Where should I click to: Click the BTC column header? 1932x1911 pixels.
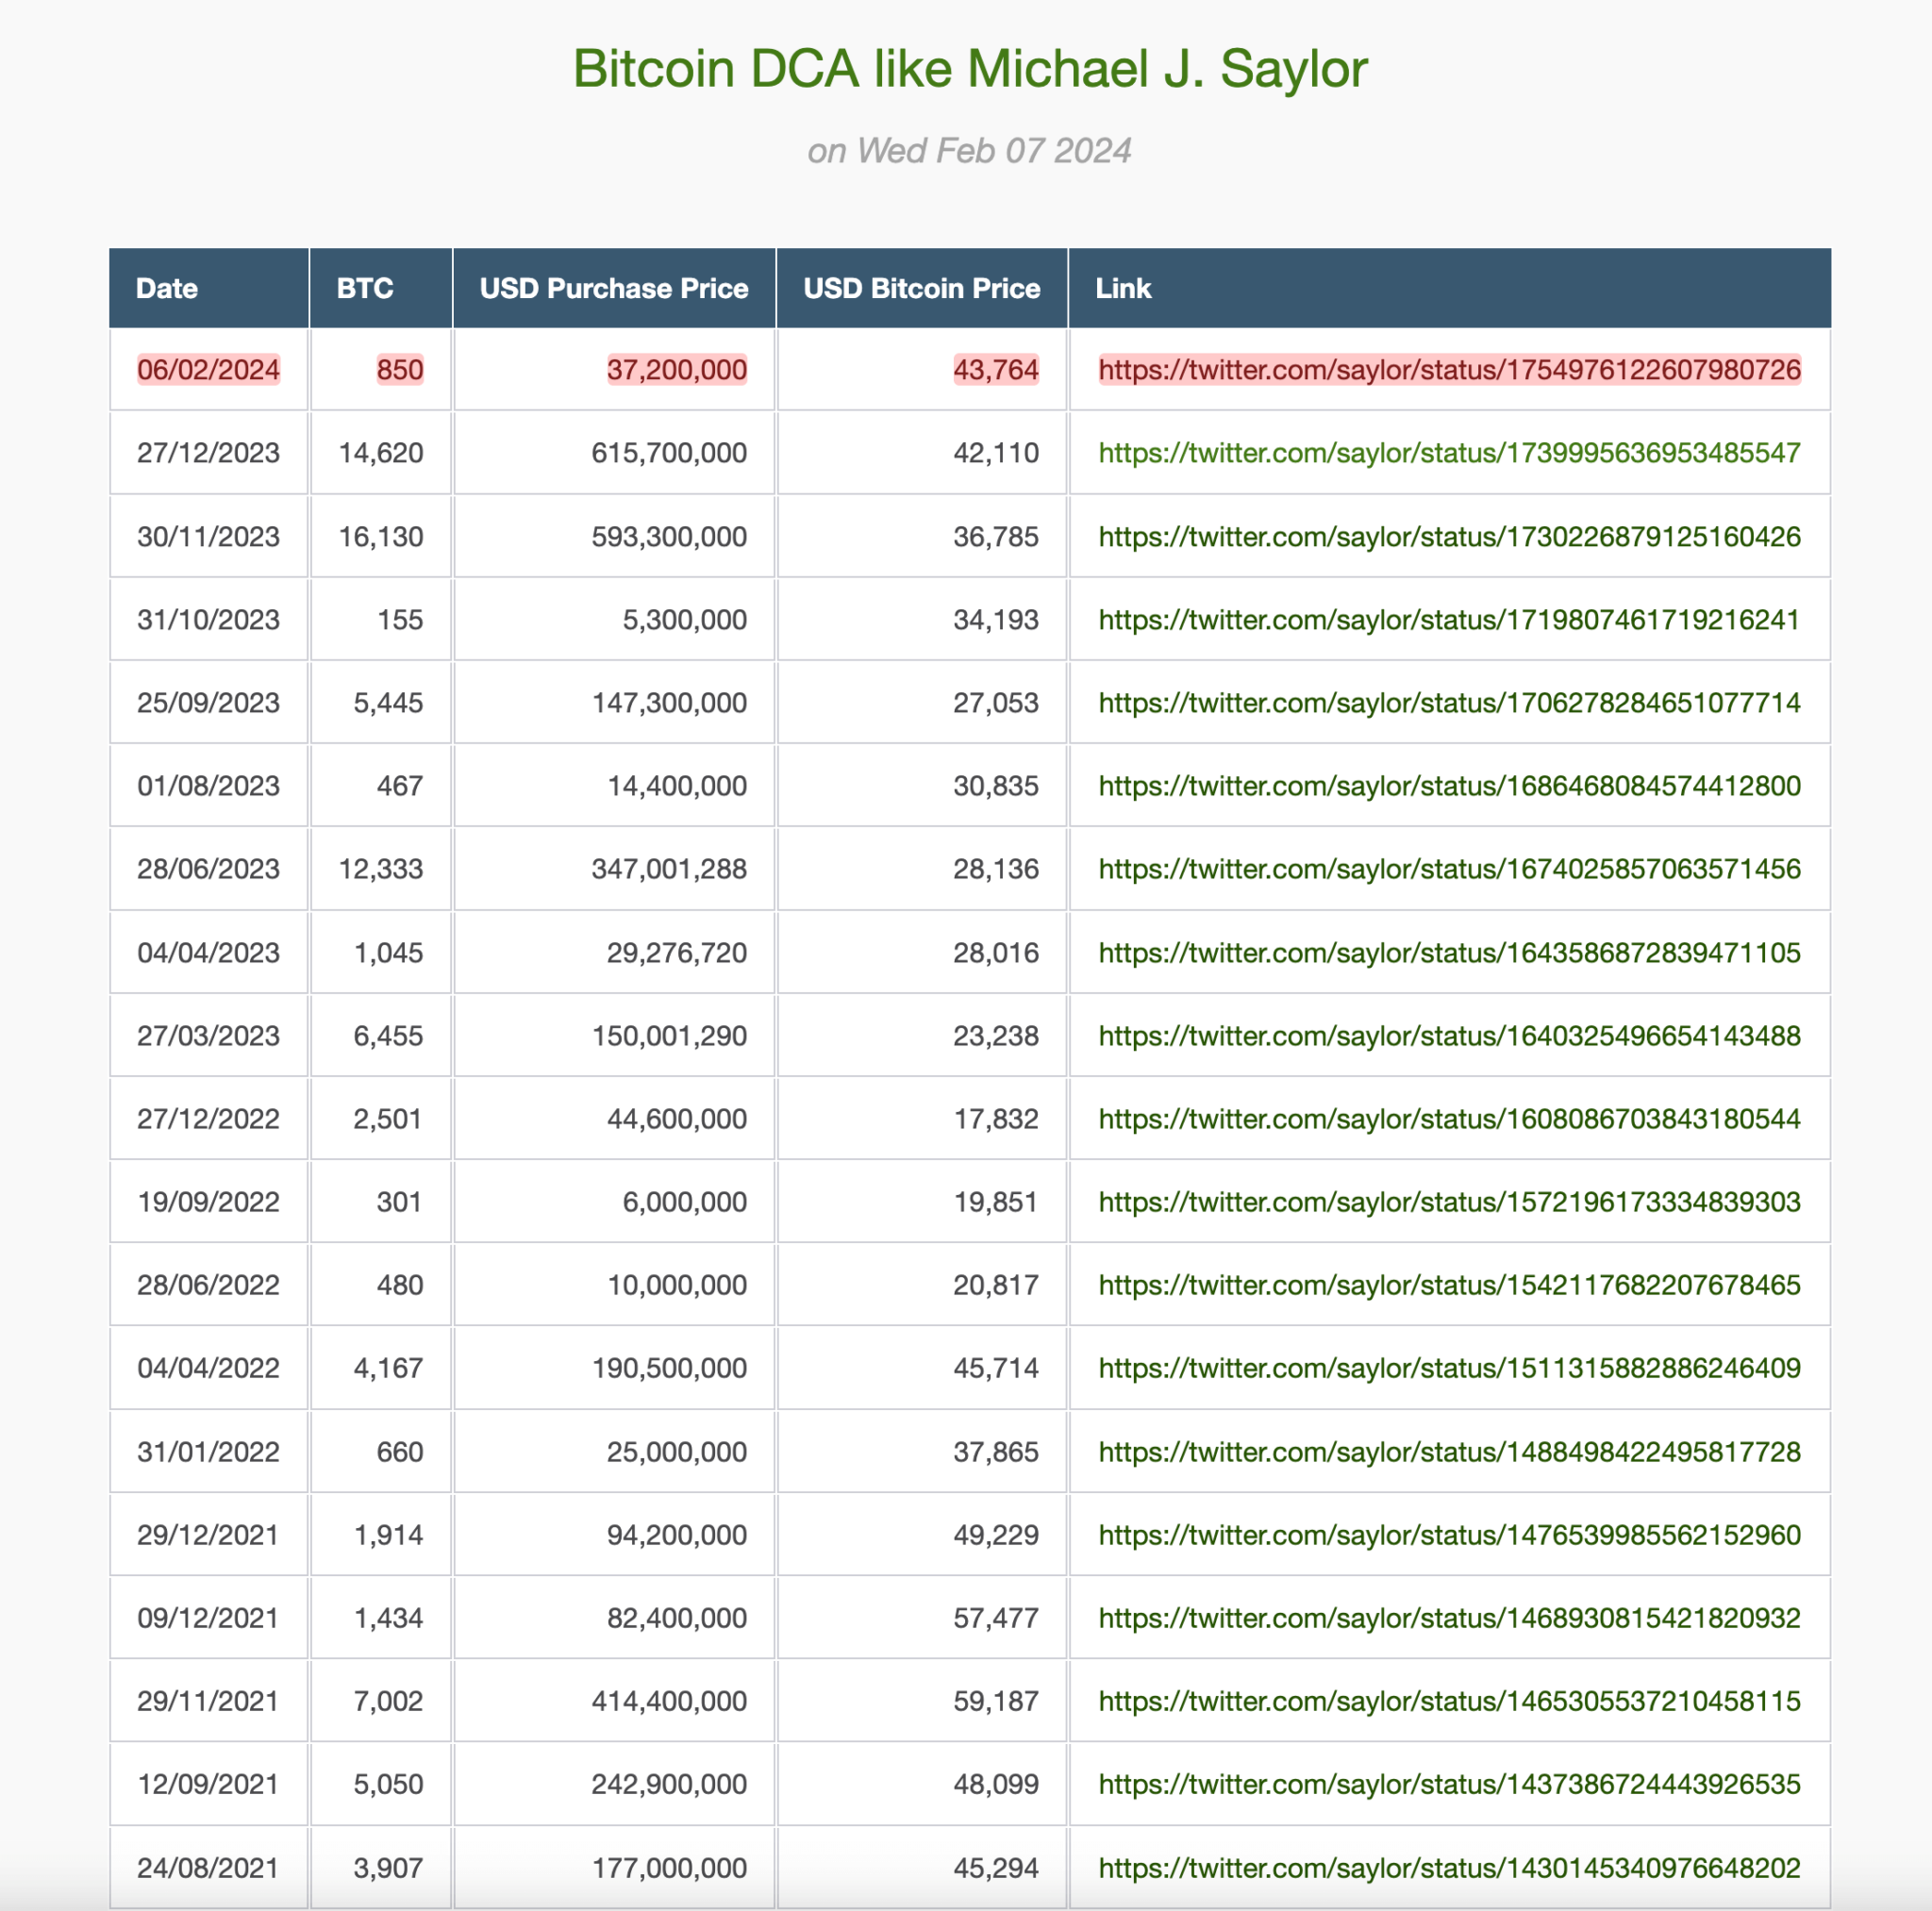tap(381, 288)
